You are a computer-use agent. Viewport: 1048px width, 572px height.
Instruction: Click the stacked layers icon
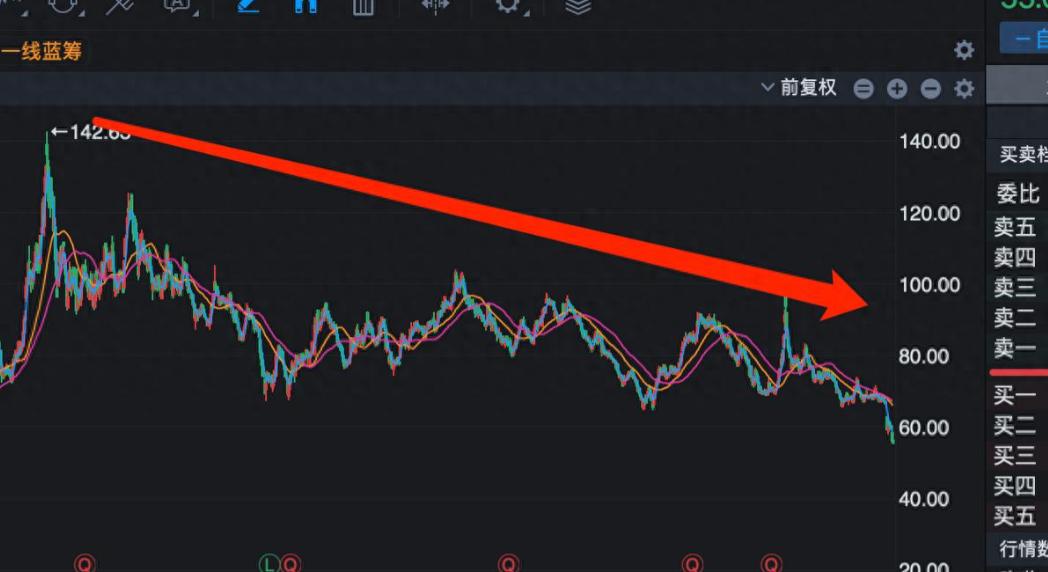tap(578, 7)
